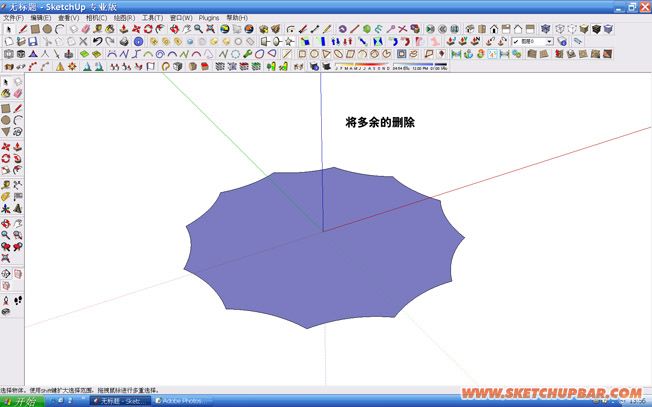
Task: Select the Tape Measure tool in top toolbar
Action: point(98,29)
